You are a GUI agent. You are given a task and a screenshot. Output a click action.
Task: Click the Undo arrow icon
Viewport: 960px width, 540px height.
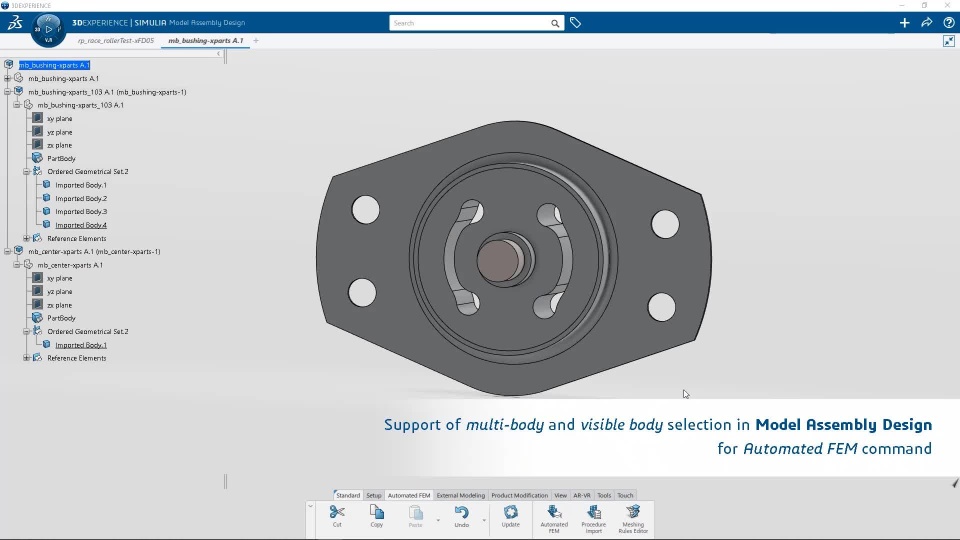pos(462,512)
